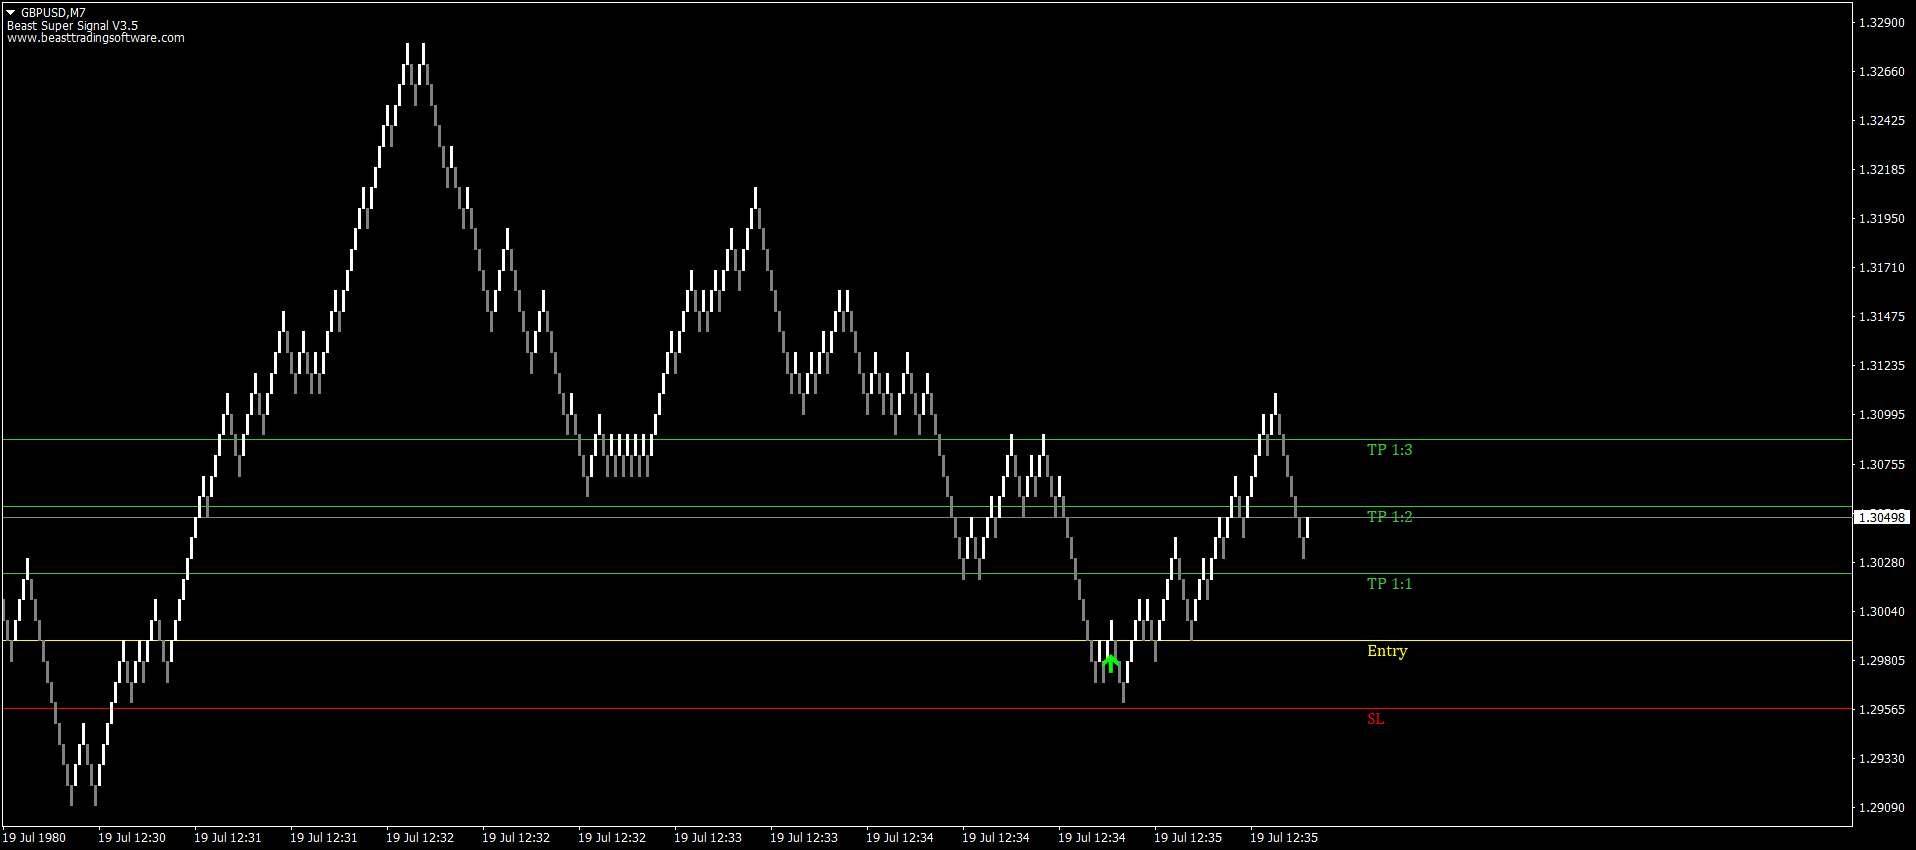Image resolution: width=1916 pixels, height=850 pixels.
Task: Click the 19 Jul 1980 time label
Action: tap(34, 838)
